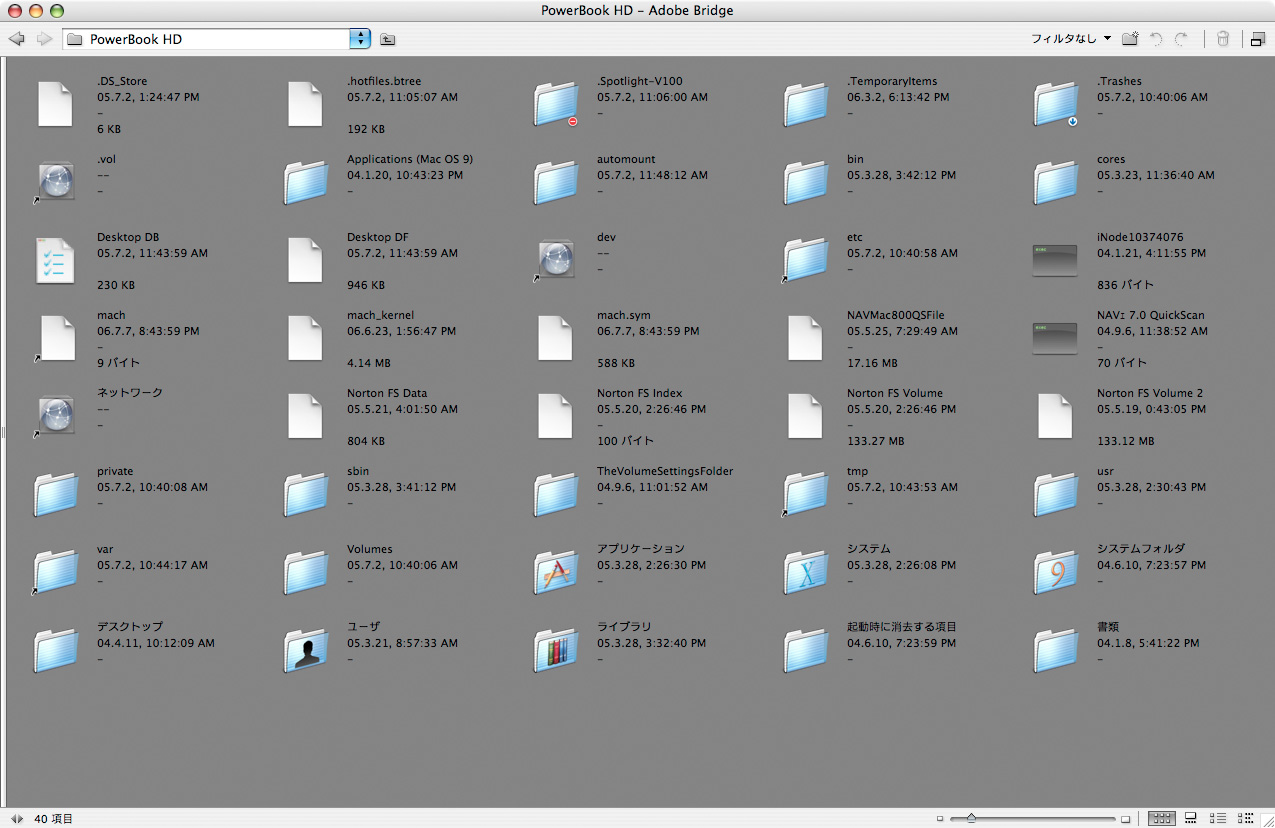Click the "etc" folder name
This screenshot has width=1275, height=828.
point(855,237)
